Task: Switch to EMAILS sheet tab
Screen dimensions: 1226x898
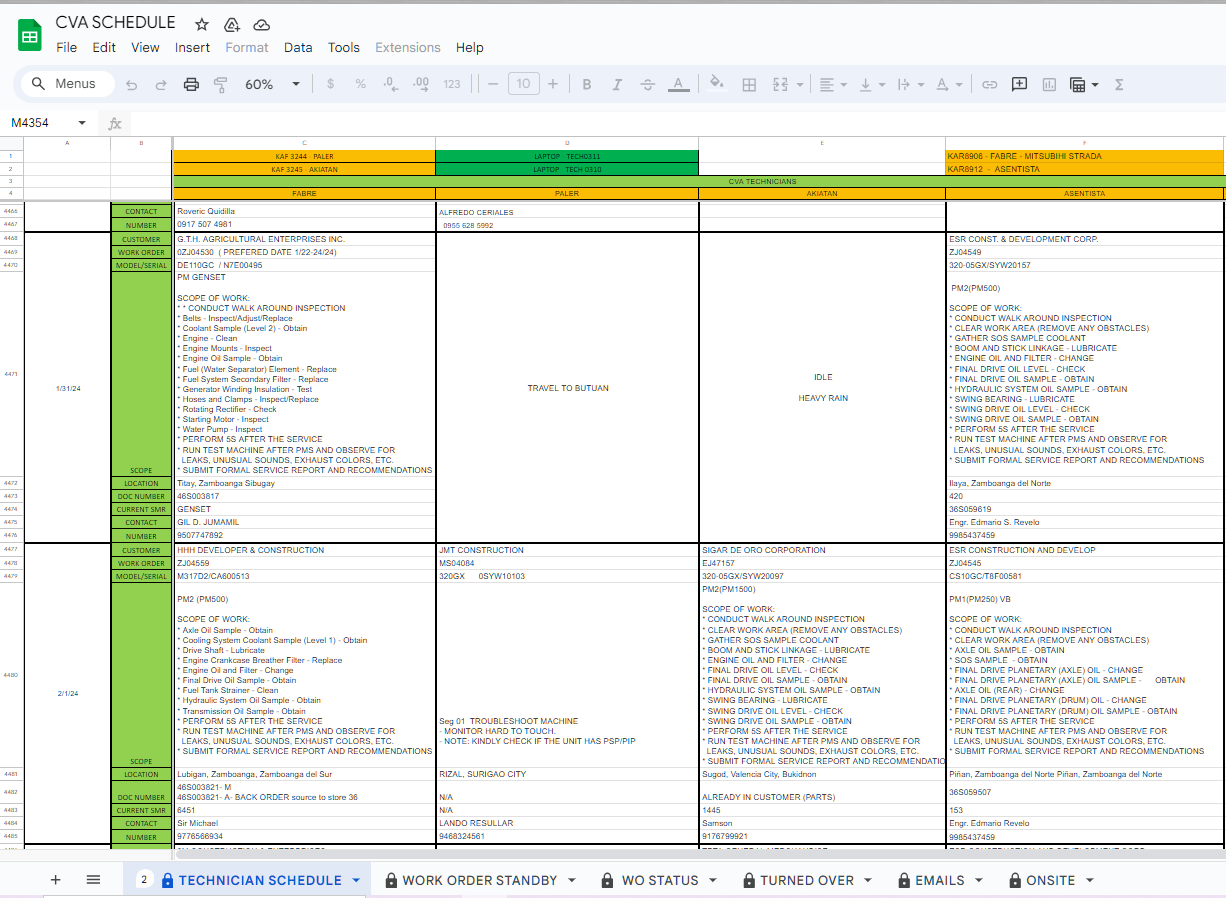Action: coord(940,880)
